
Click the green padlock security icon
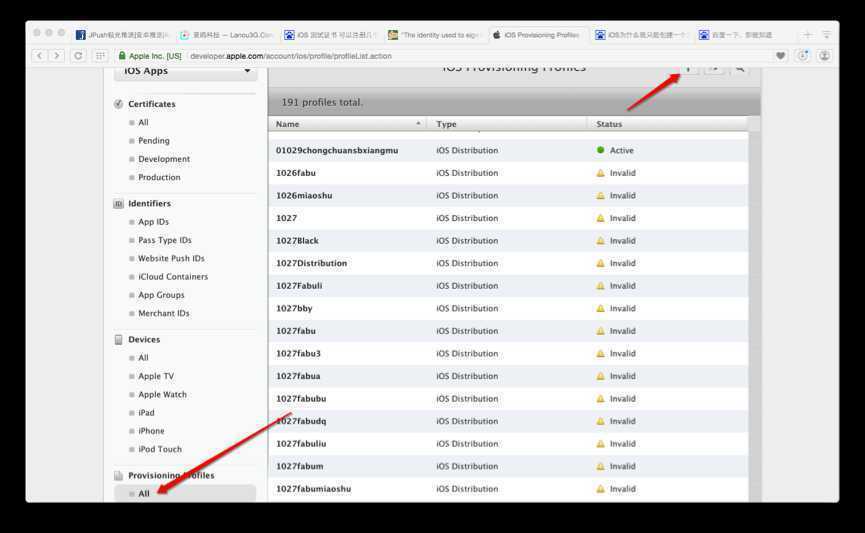[x=122, y=56]
